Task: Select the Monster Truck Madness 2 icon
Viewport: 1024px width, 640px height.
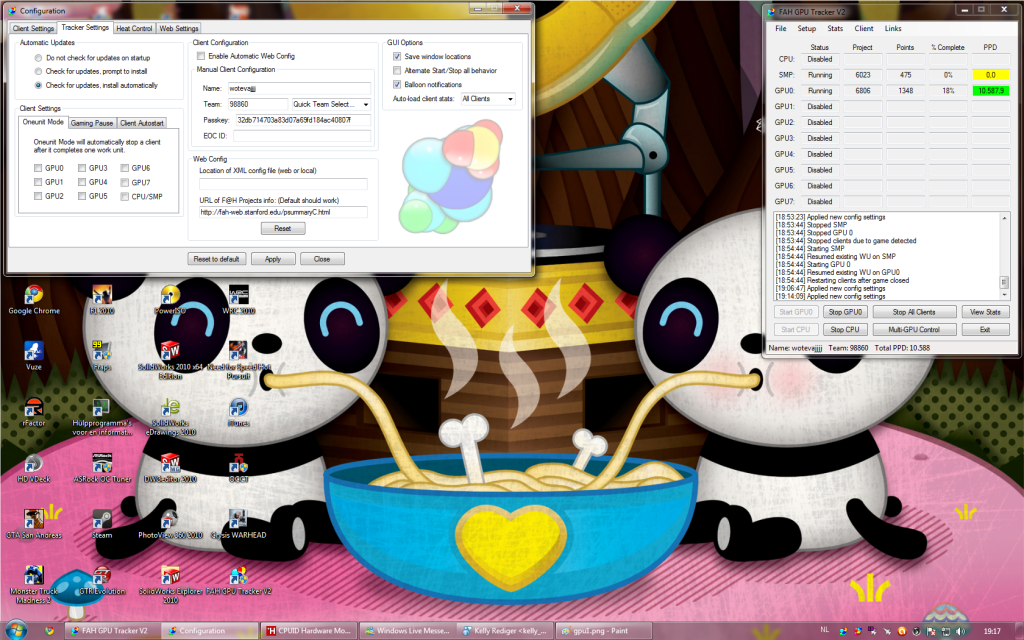Action: click(34, 584)
